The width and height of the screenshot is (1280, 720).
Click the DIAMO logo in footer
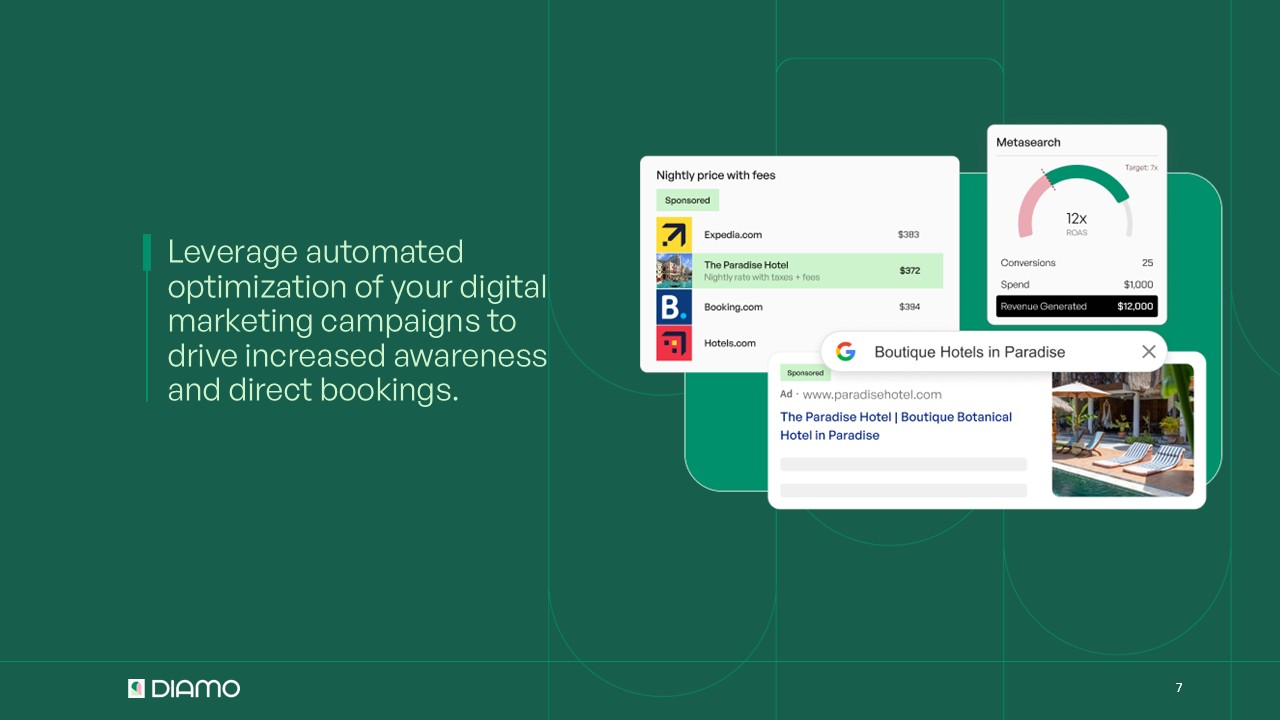click(x=184, y=688)
